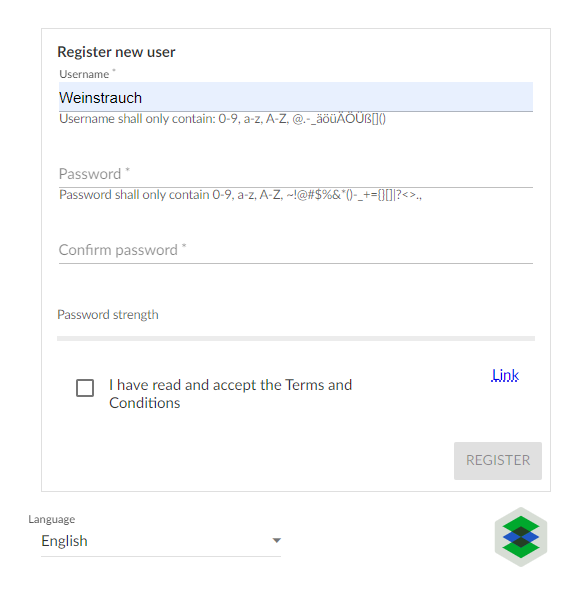The height and width of the screenshot is (592, 573).
Task: Click the 'I have read and accept' label
Action: (x=230, y=394)
